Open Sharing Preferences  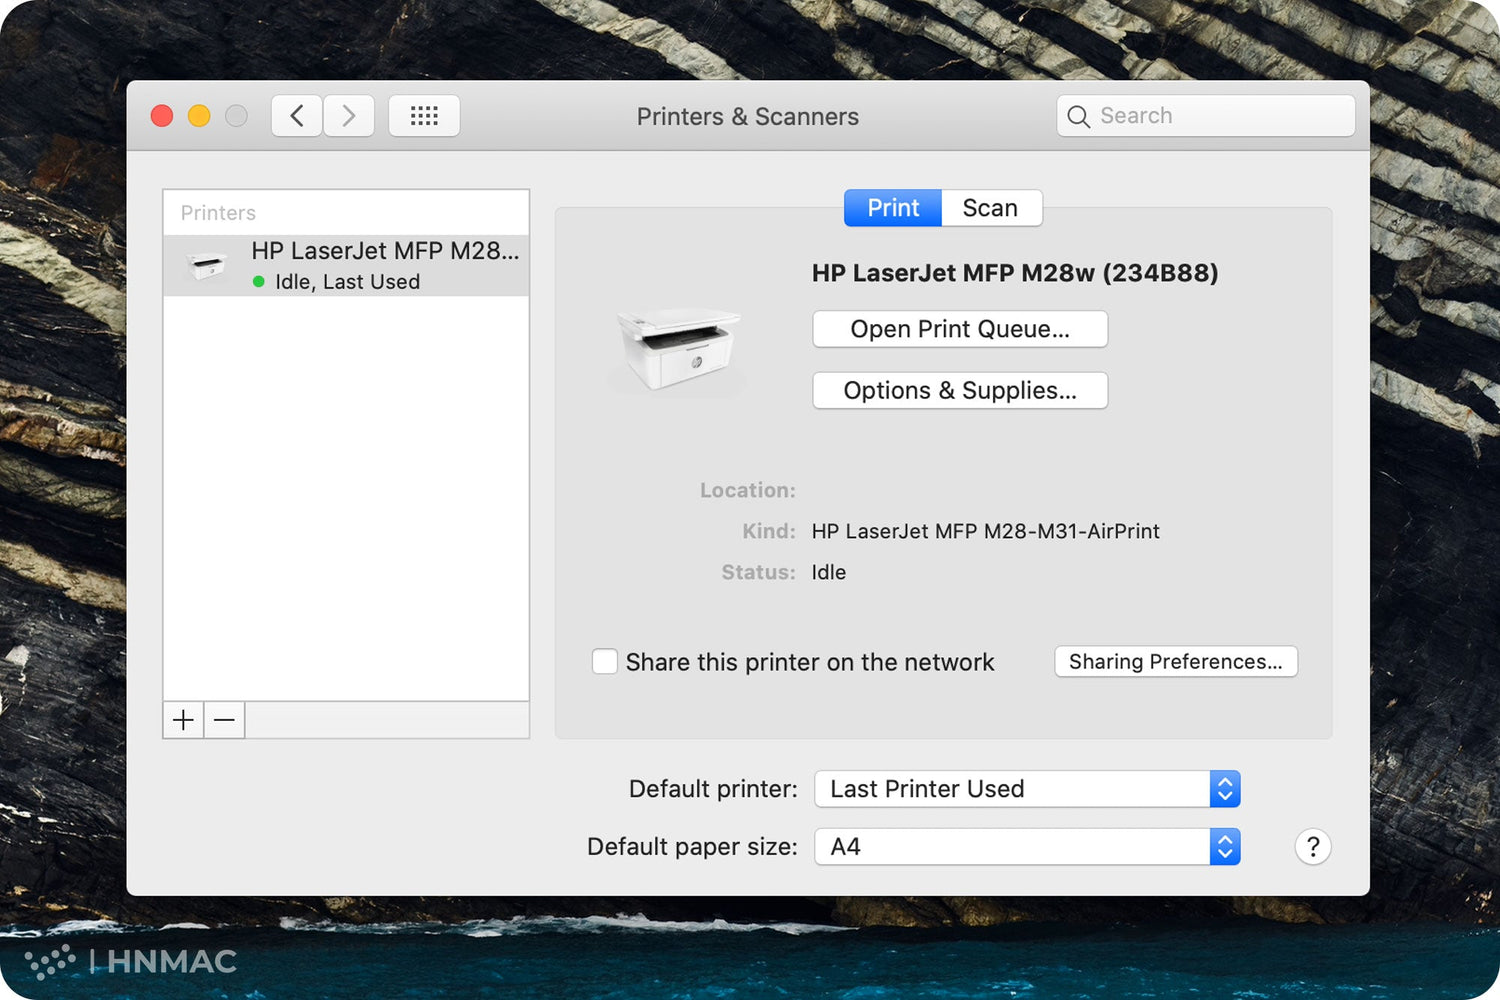(x=1175, y=662)
